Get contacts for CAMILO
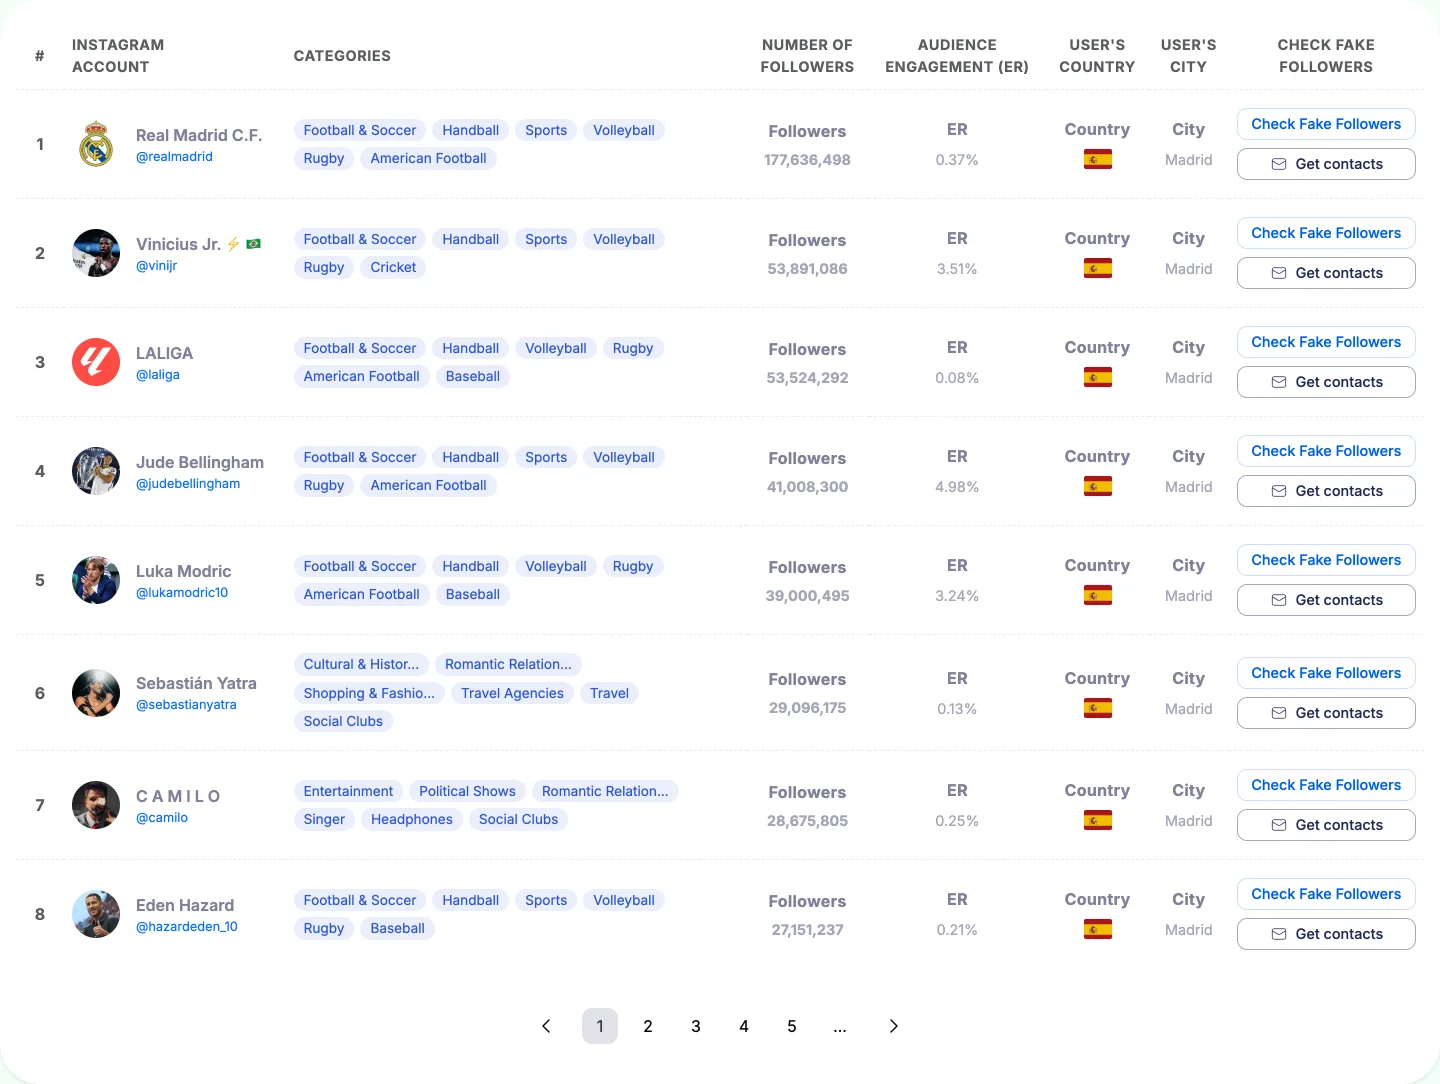The image size is (1440, 1084). [x=1326, y=825]
